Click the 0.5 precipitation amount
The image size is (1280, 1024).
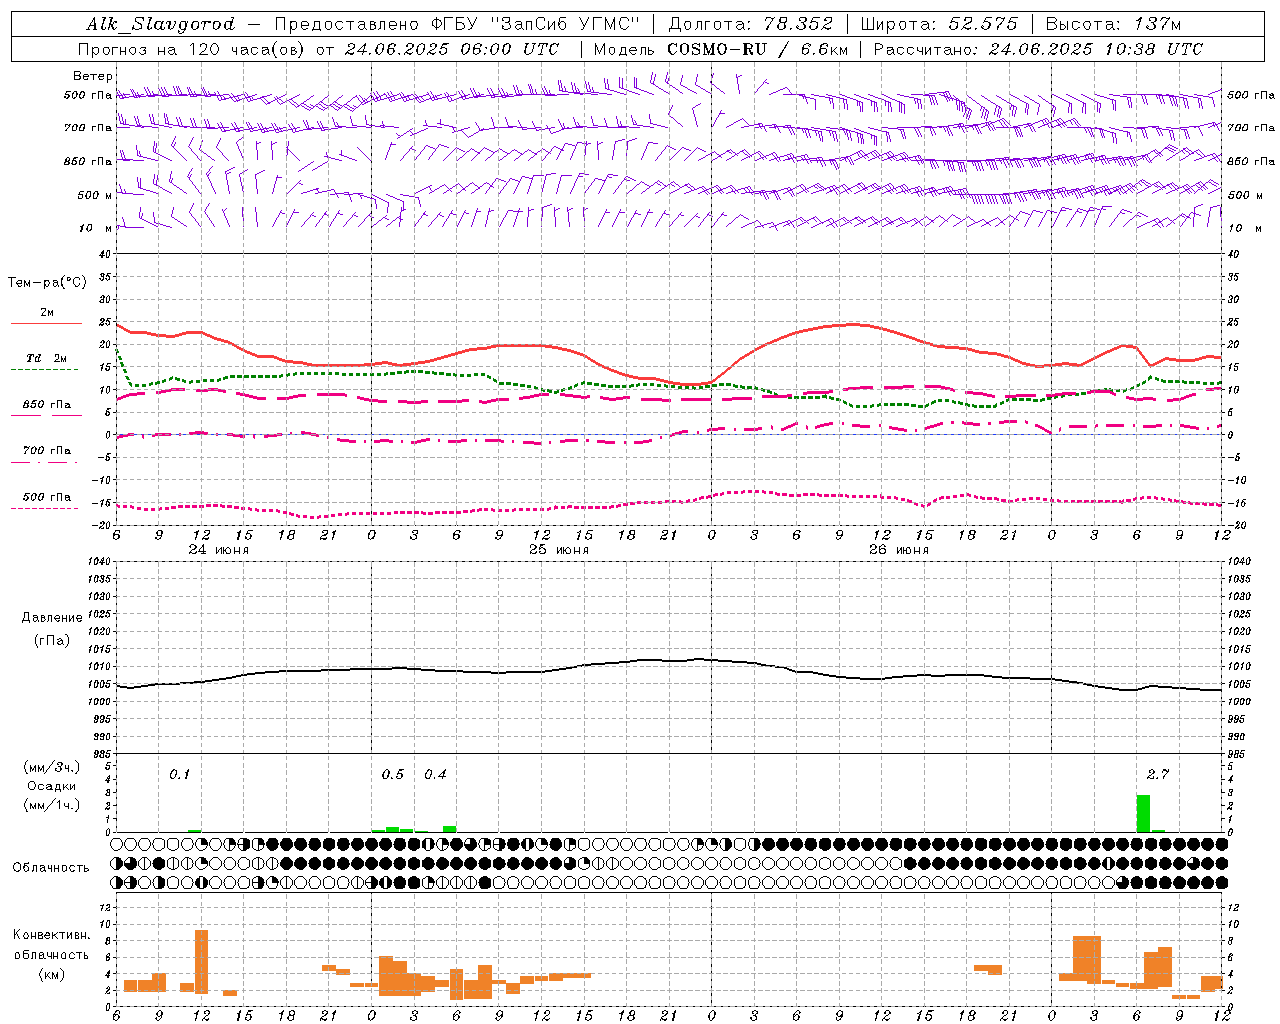pyautogui.click(x=393, y=775)
